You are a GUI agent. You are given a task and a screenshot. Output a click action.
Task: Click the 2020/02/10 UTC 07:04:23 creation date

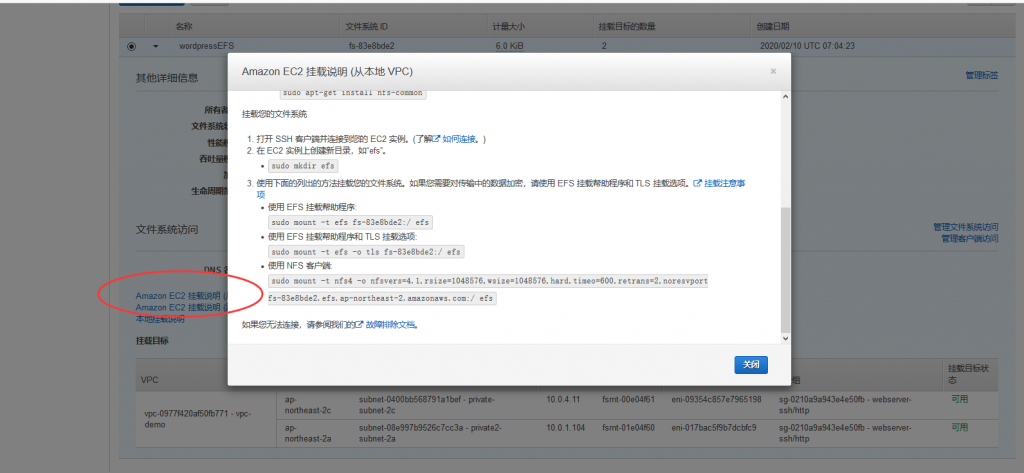coord(807,46)
